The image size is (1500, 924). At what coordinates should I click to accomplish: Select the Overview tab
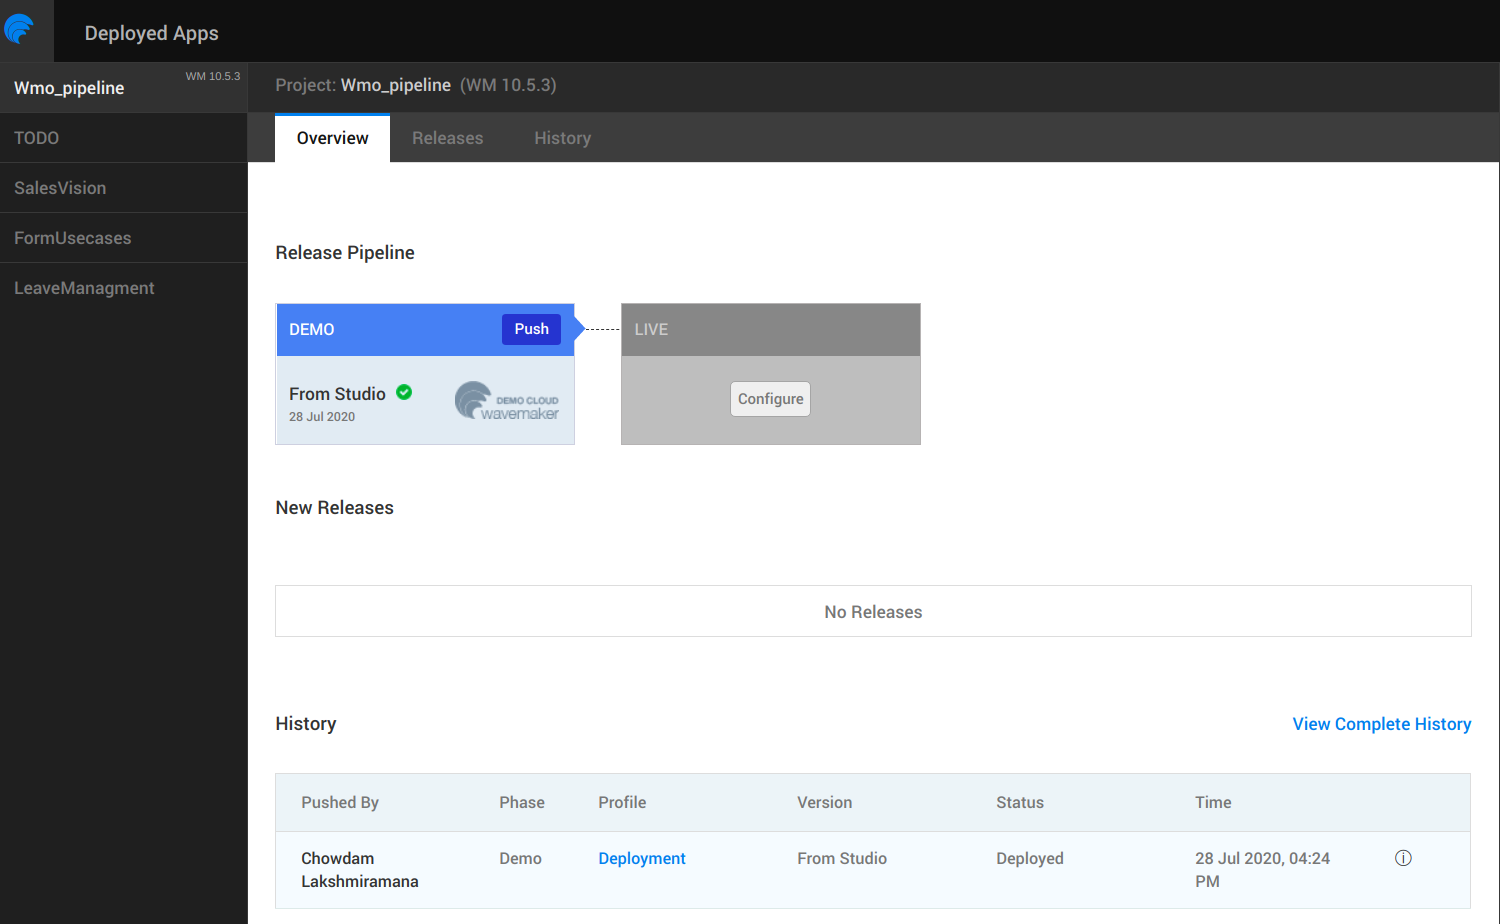tap(332, 138)
